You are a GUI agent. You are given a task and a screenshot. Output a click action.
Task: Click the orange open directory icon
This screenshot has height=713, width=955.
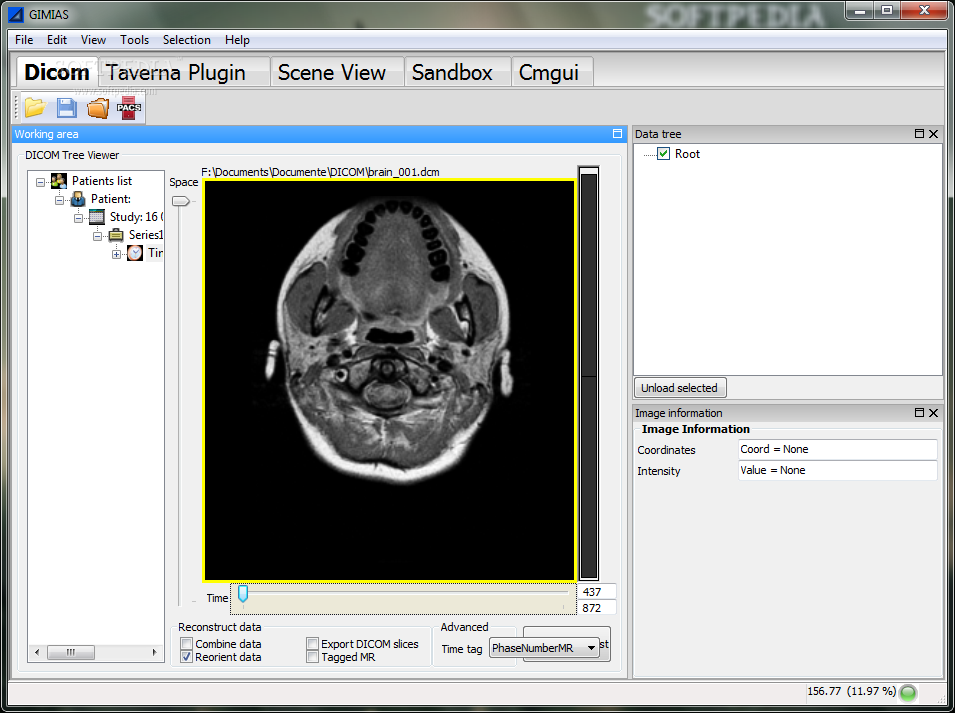click(x=97, y=108)
